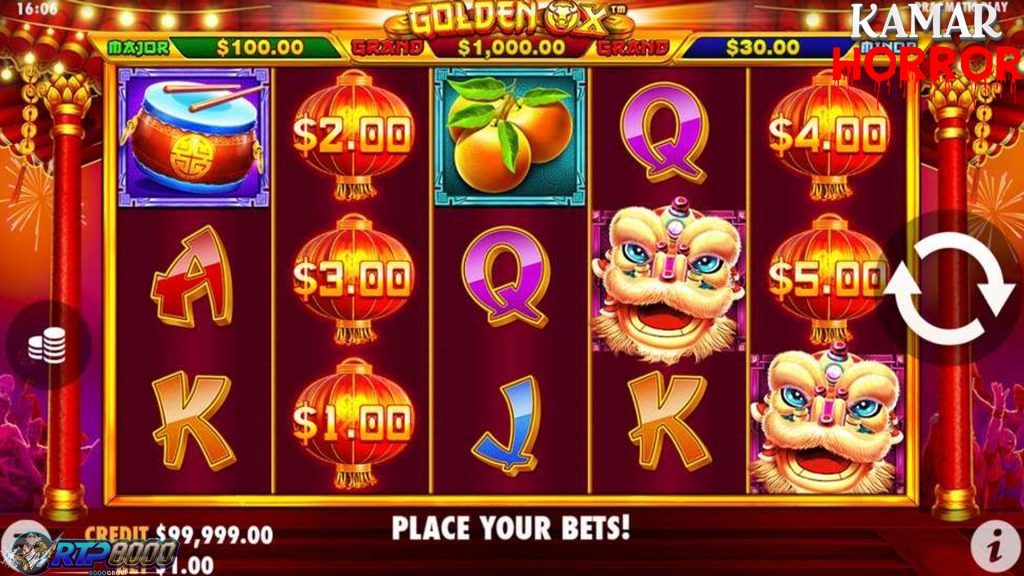Viewport: 1024px width, 576px height.
Task: Click the red letter A symbol
Action: (x=193, y=277)
